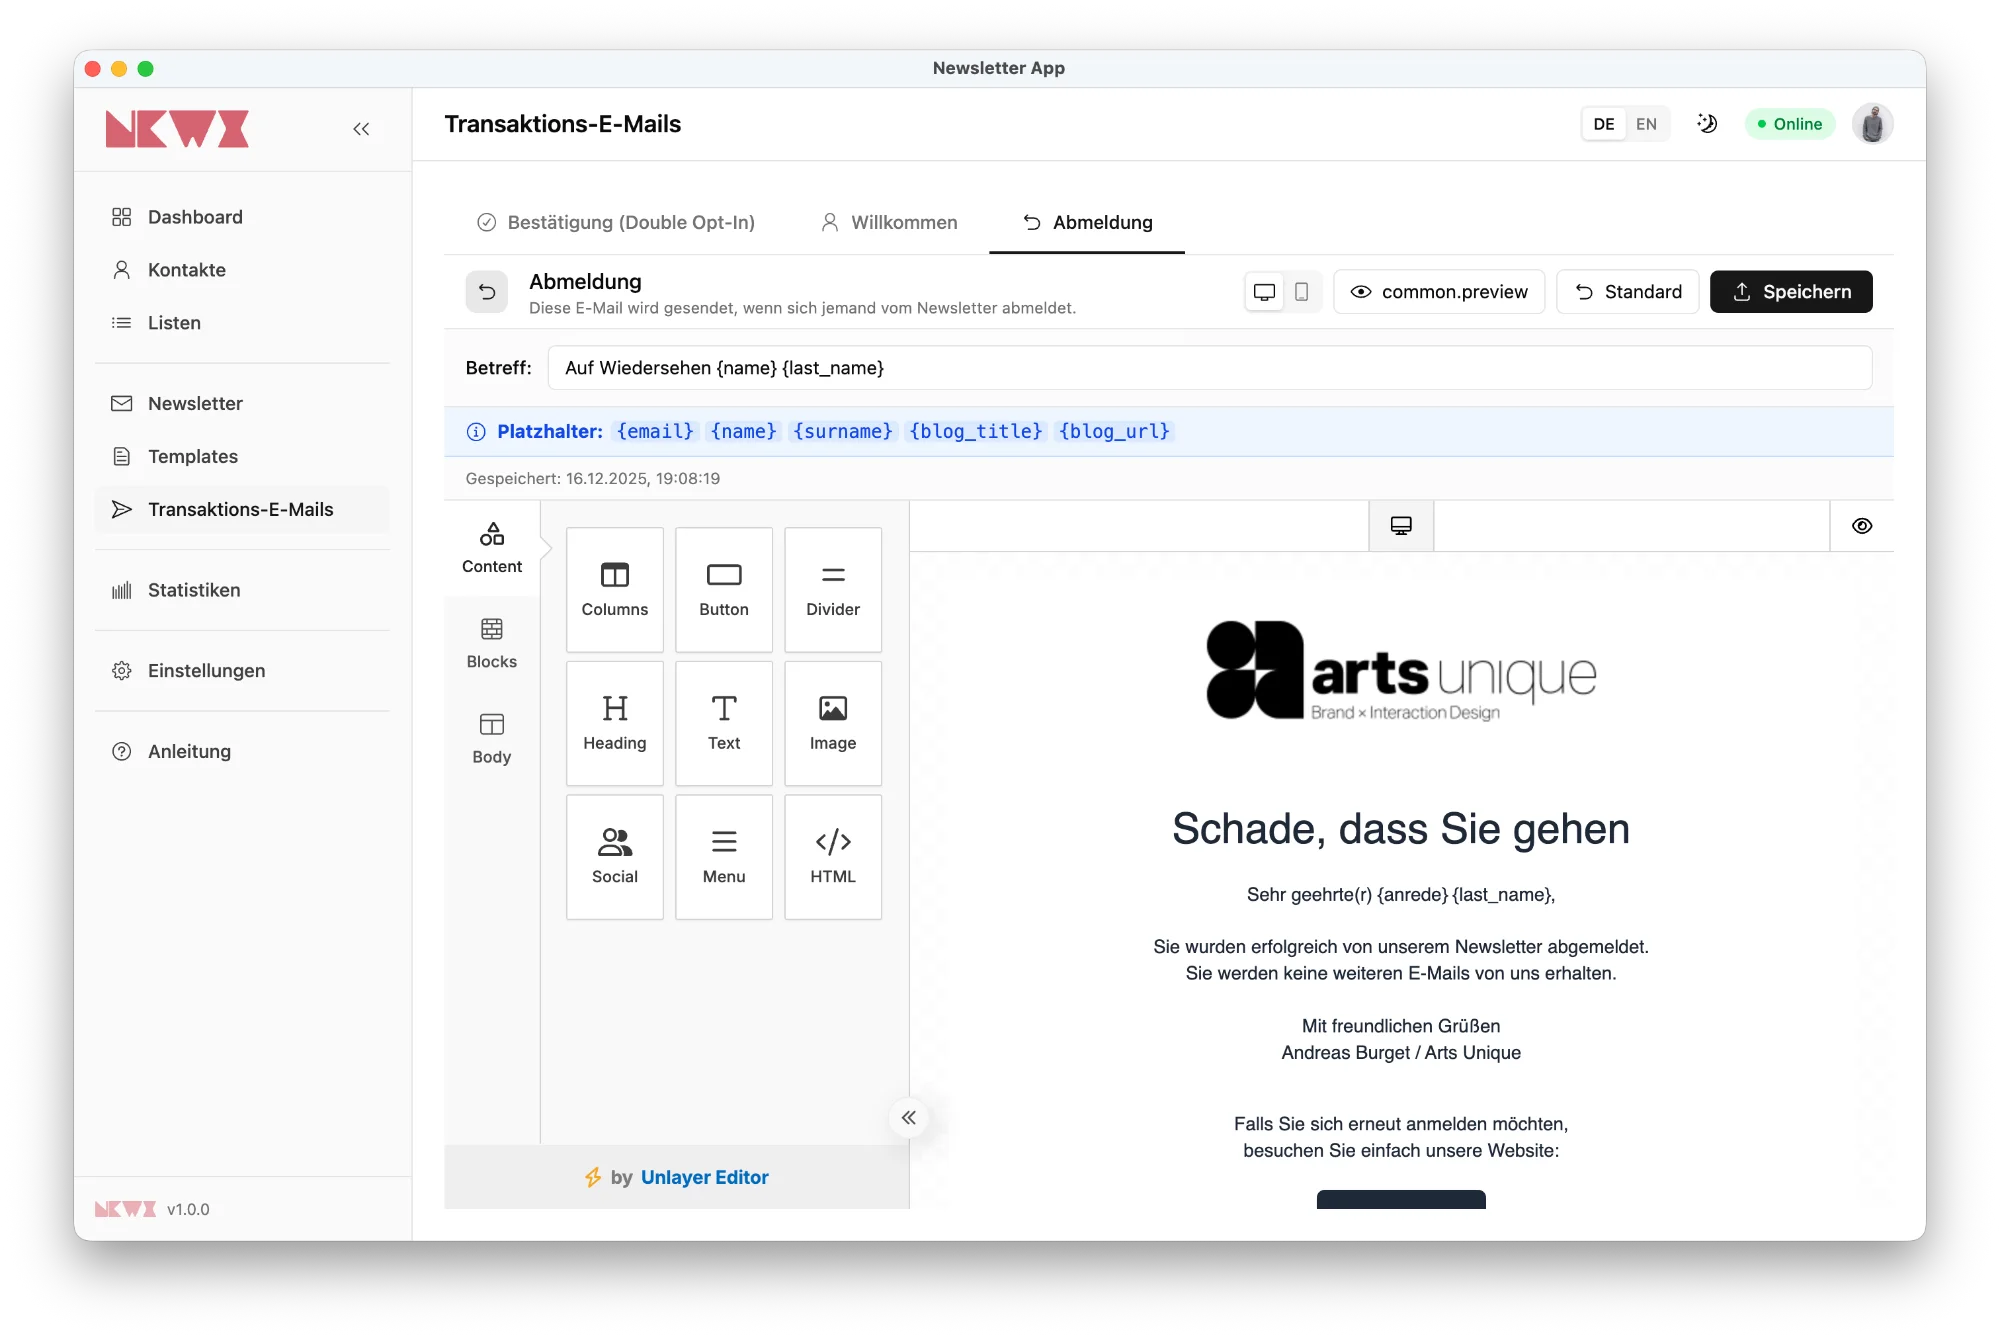Open the user avatar menu
This screenshot has height=1338, width=2000.
tap(1872, 124)
